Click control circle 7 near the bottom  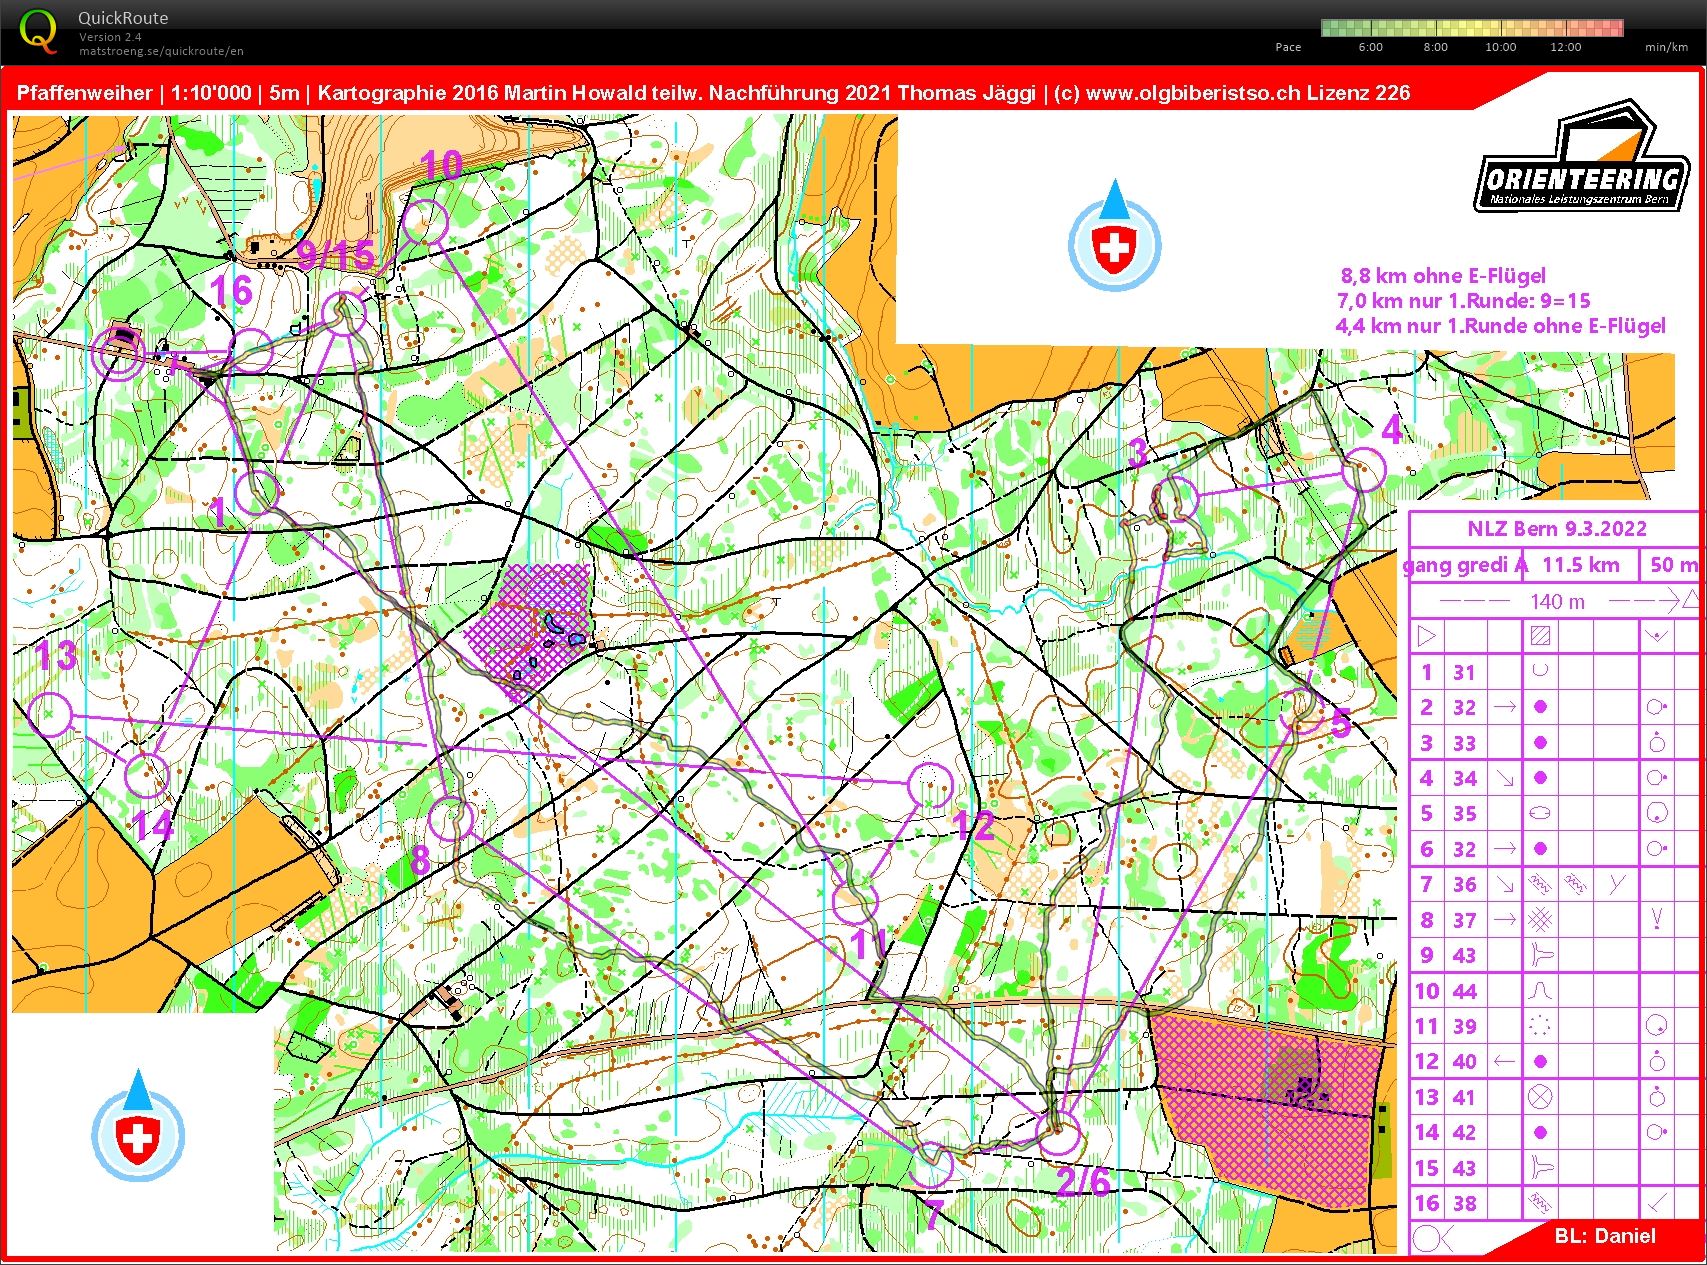pos(933,1163)
